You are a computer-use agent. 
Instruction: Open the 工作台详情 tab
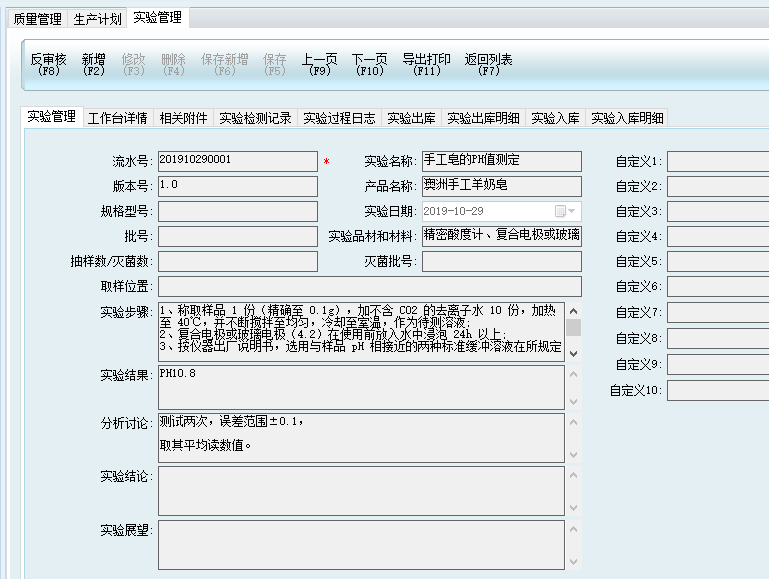[118, 118]
